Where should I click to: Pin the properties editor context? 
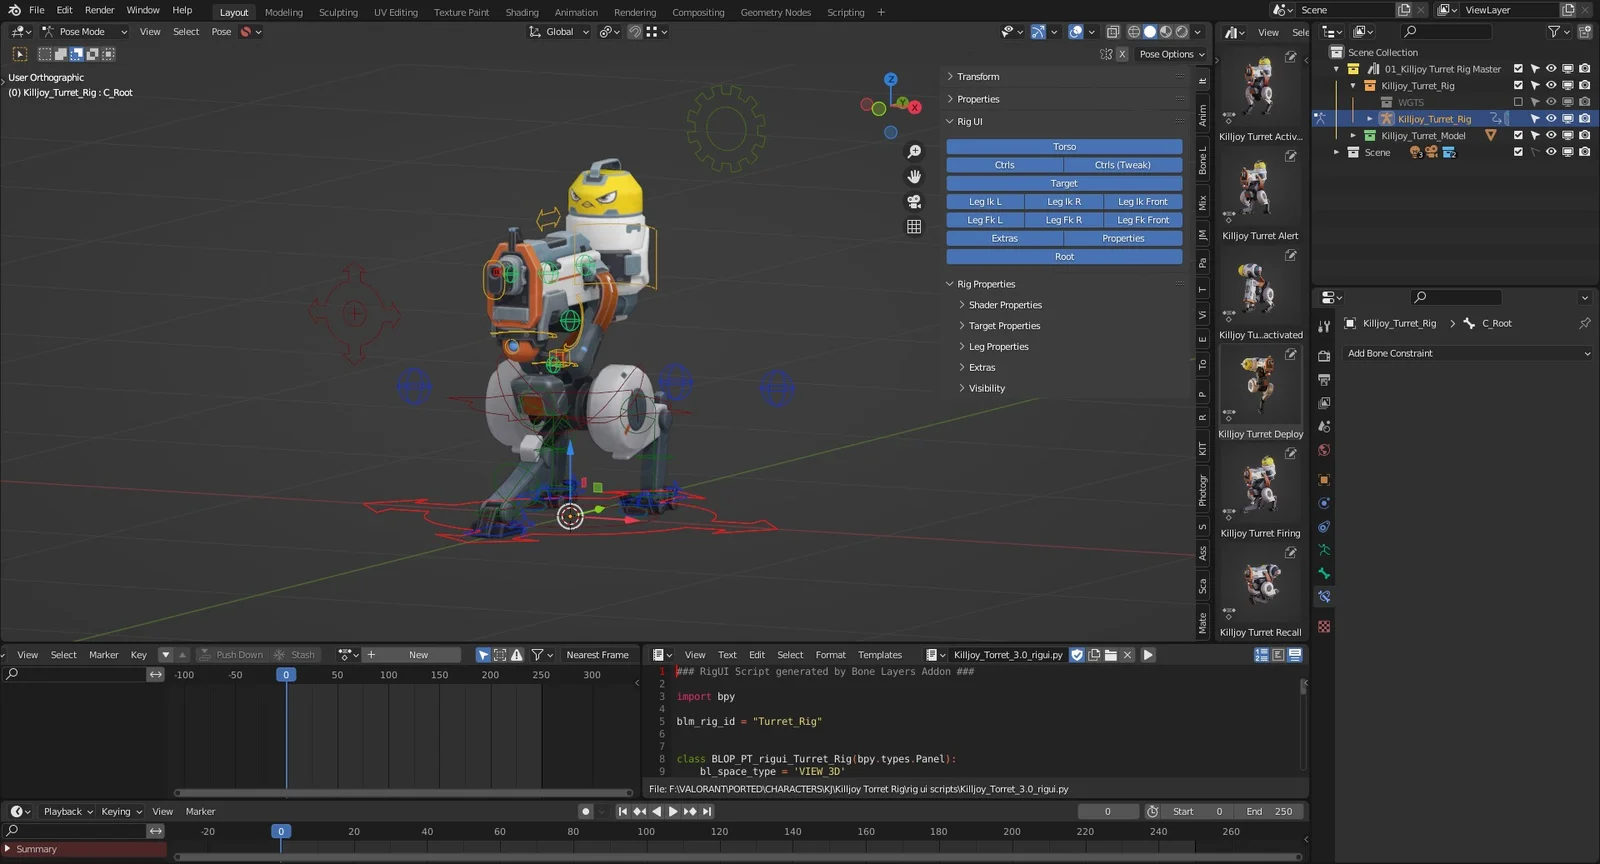click(1585, 323)
